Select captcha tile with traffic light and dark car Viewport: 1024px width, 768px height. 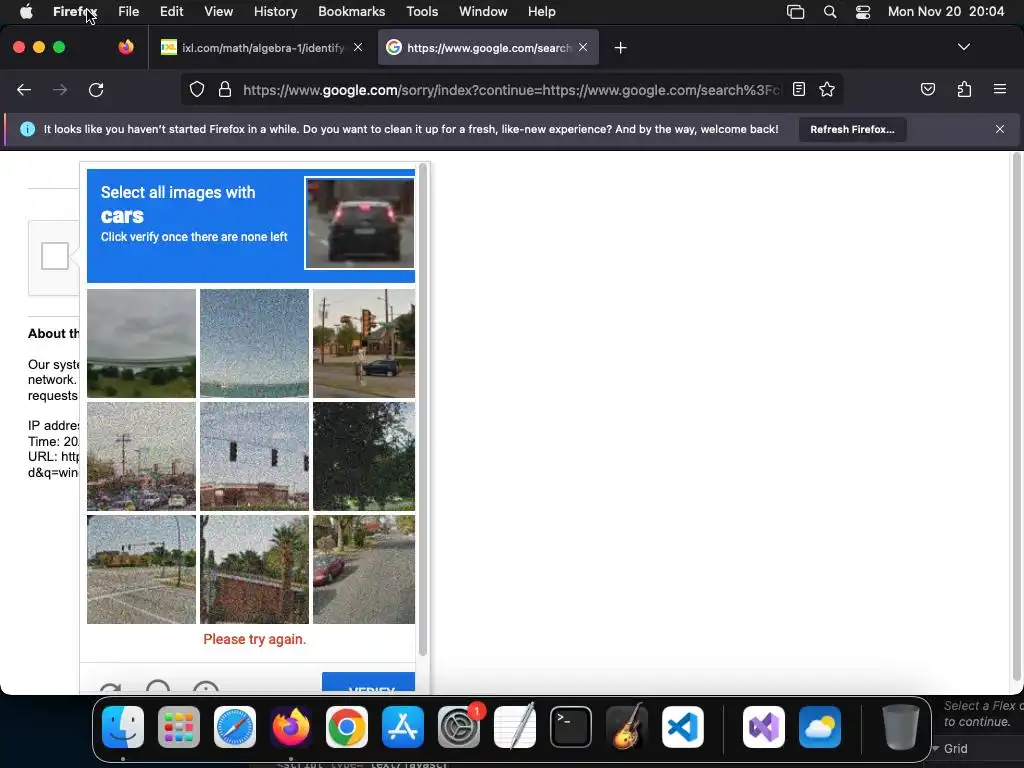click(x=364, y=344)
